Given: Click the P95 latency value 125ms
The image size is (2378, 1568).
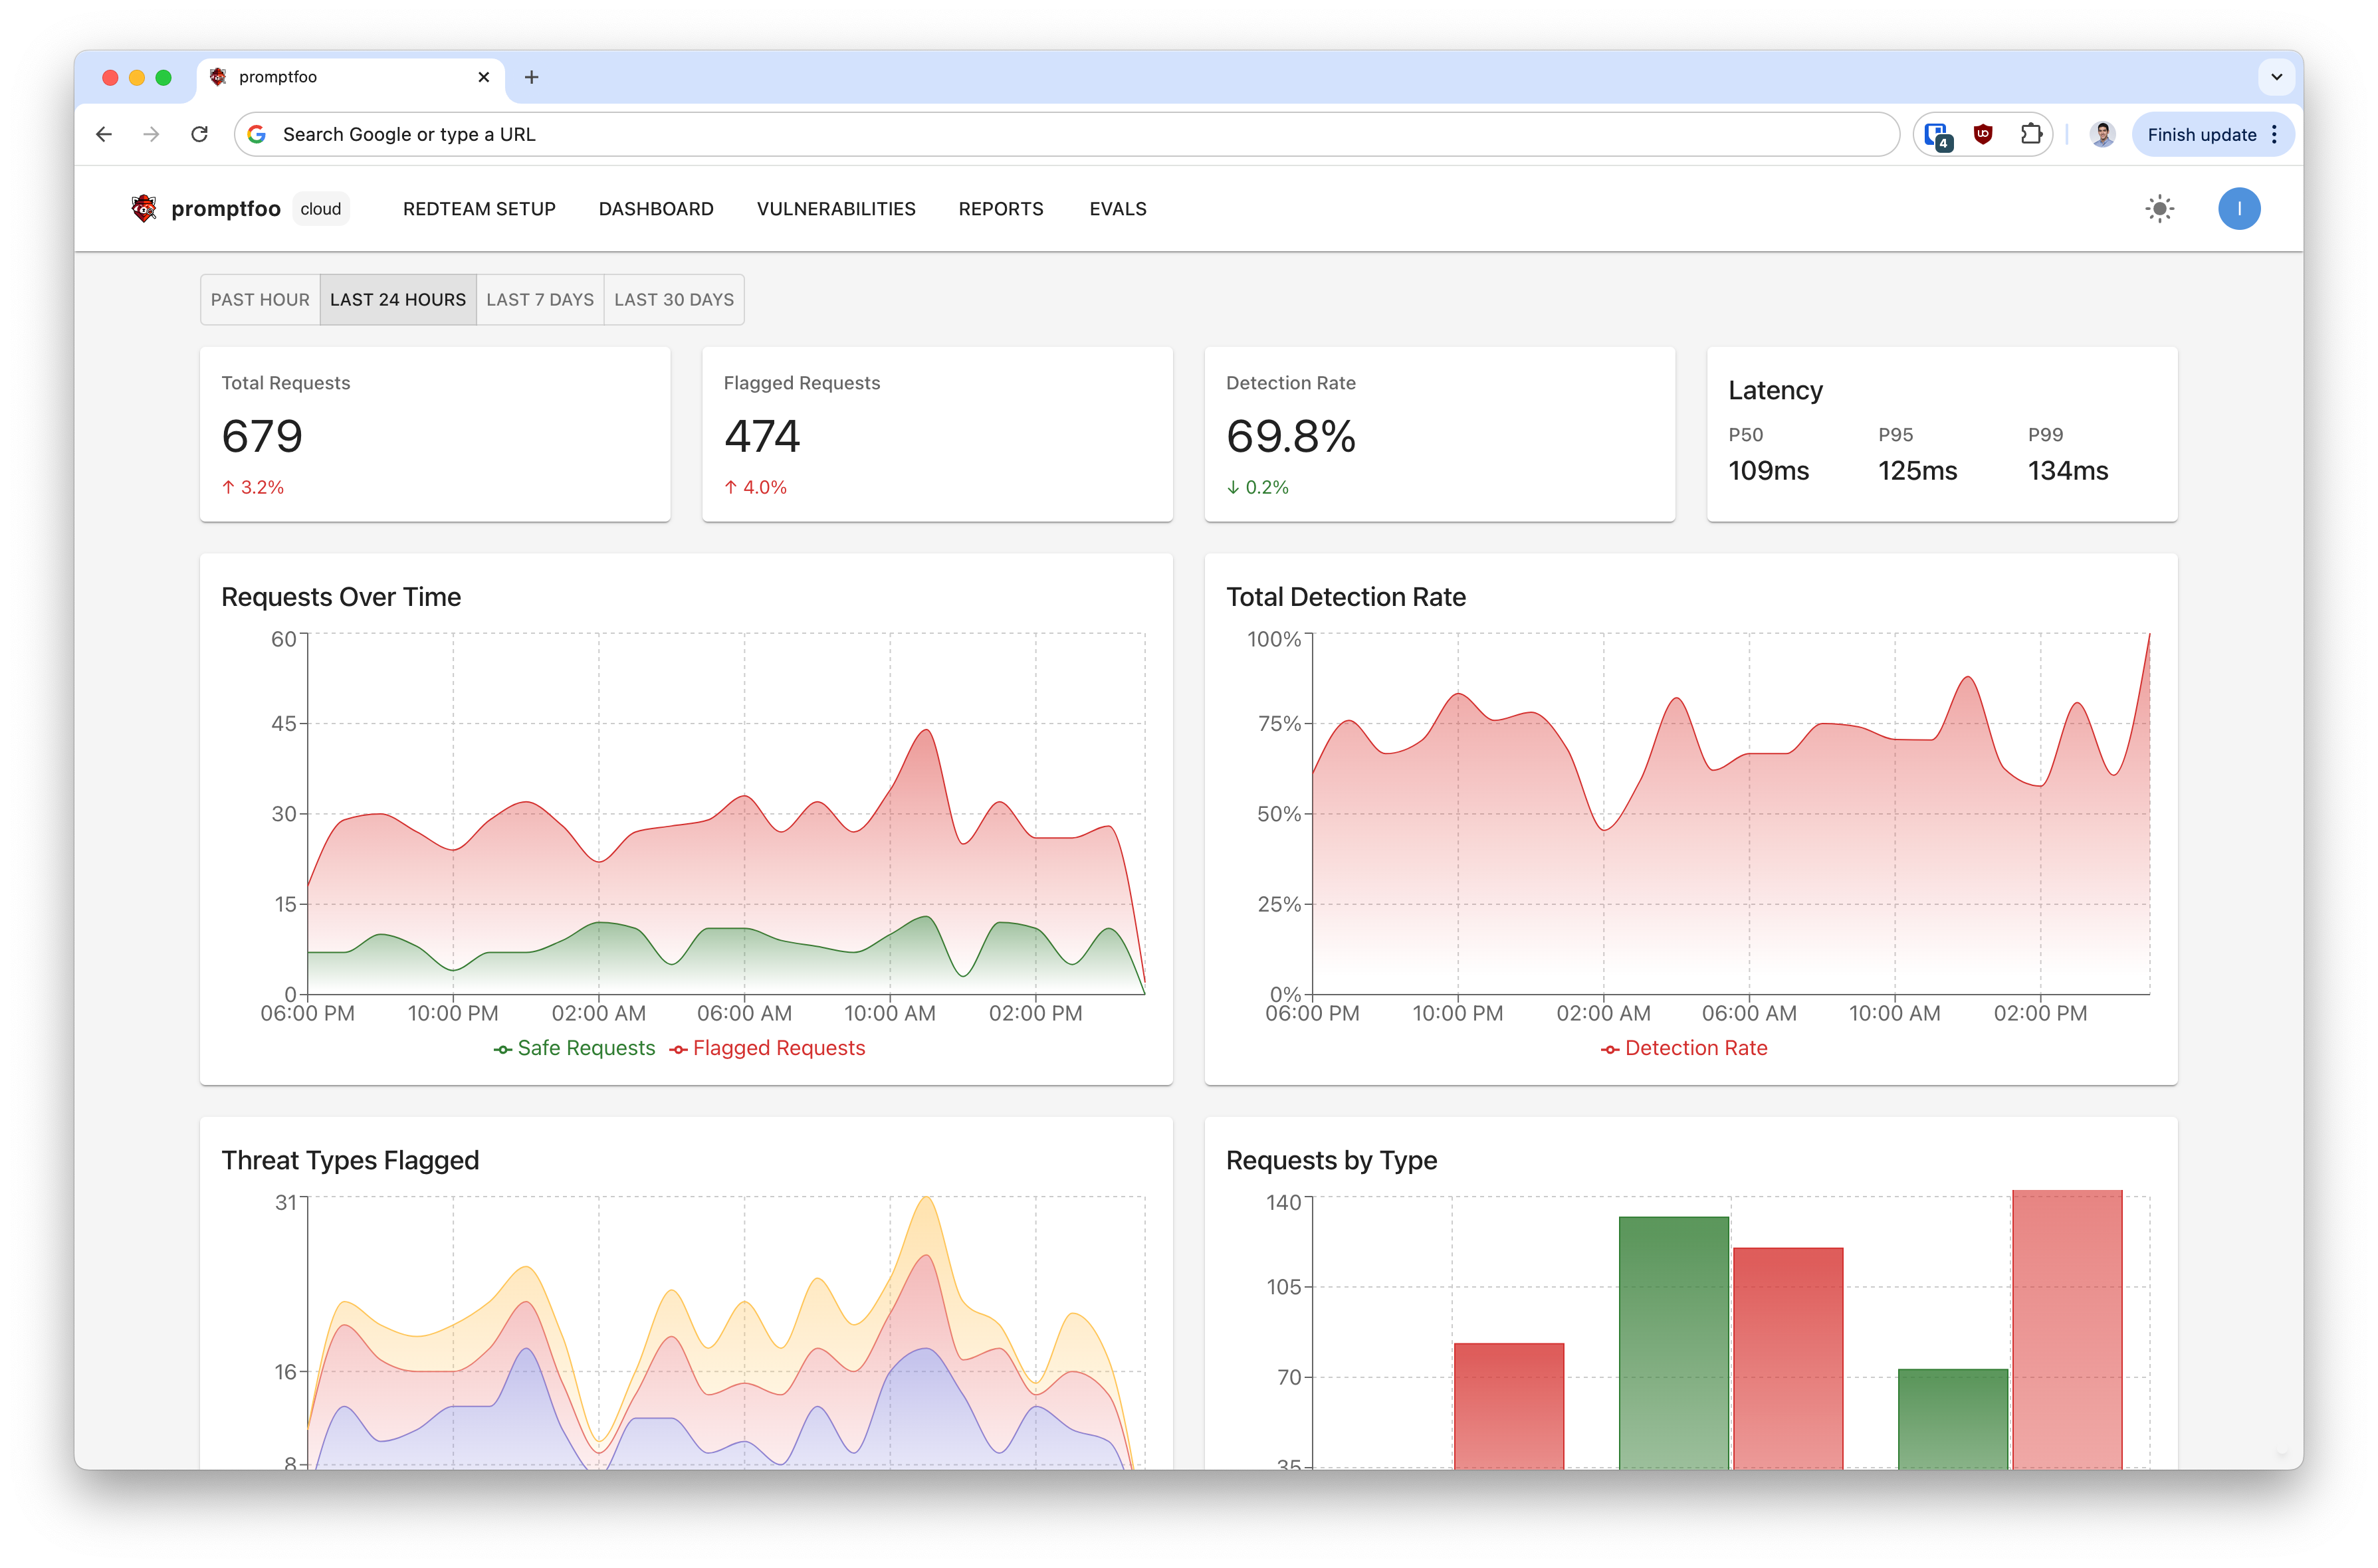Looking at the screenshot, I should coord(1917,471).
